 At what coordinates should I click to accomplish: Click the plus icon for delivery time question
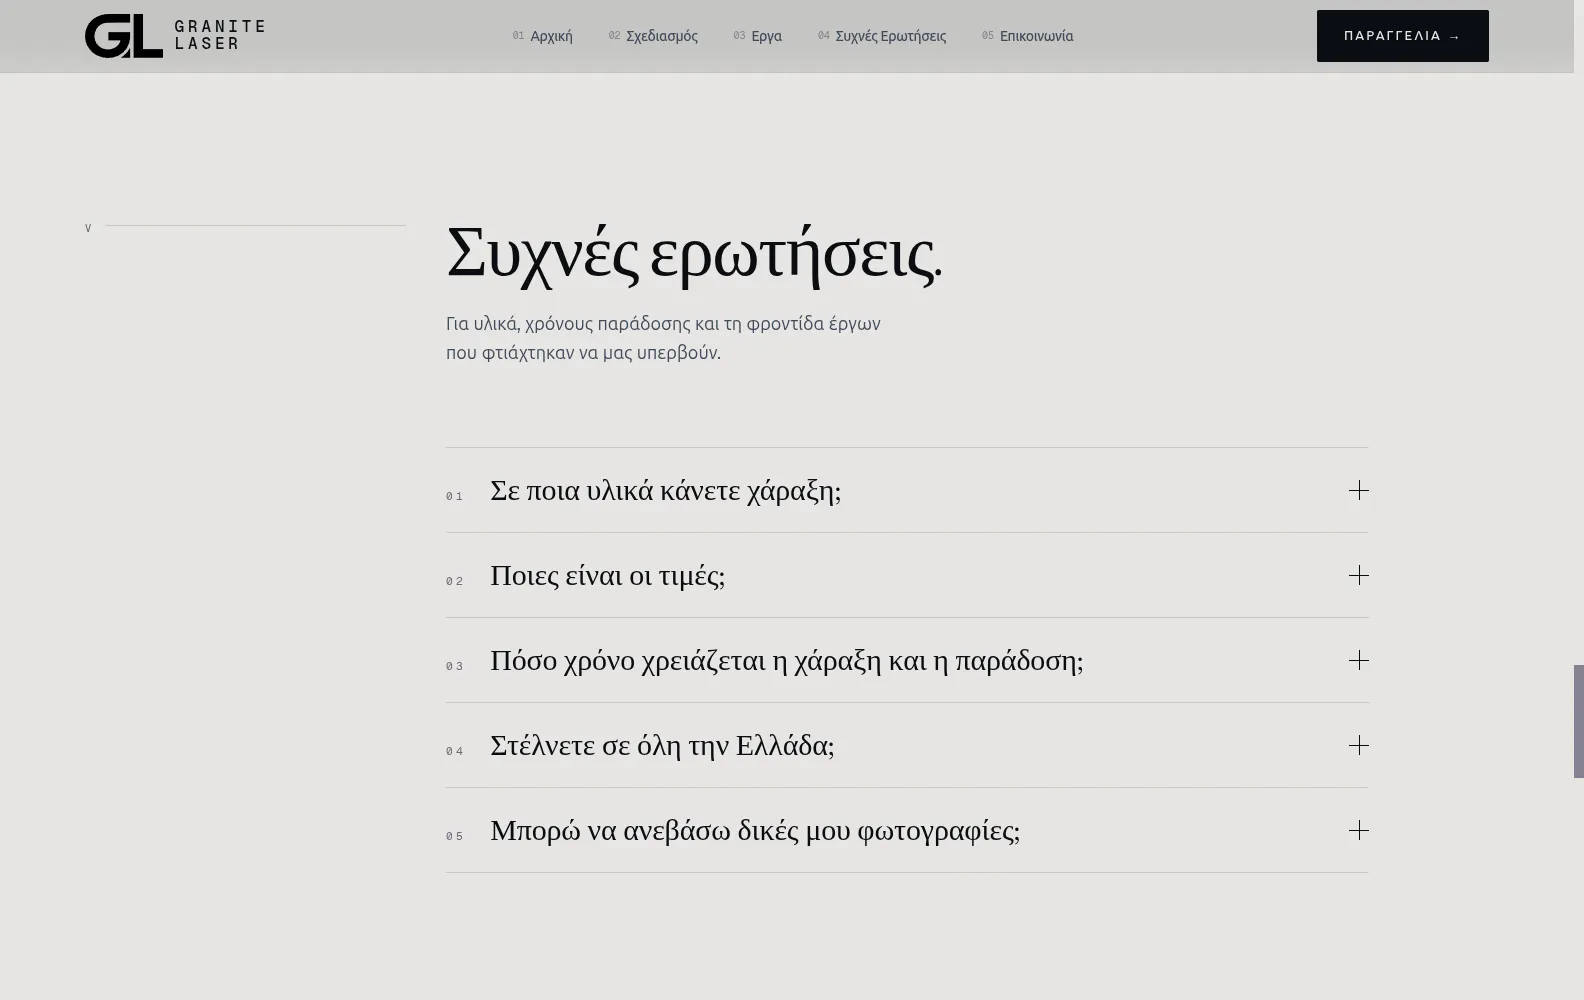pyautogui.click(x=1359, y=660)
